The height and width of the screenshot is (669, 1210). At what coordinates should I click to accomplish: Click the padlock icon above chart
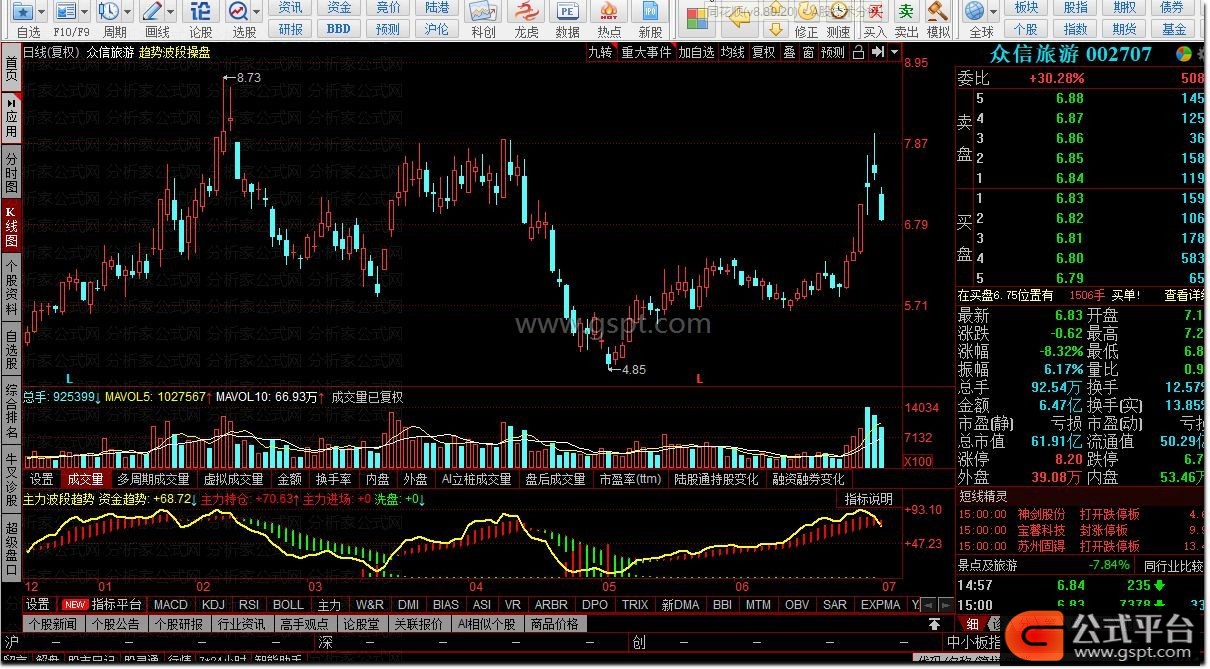858,52
